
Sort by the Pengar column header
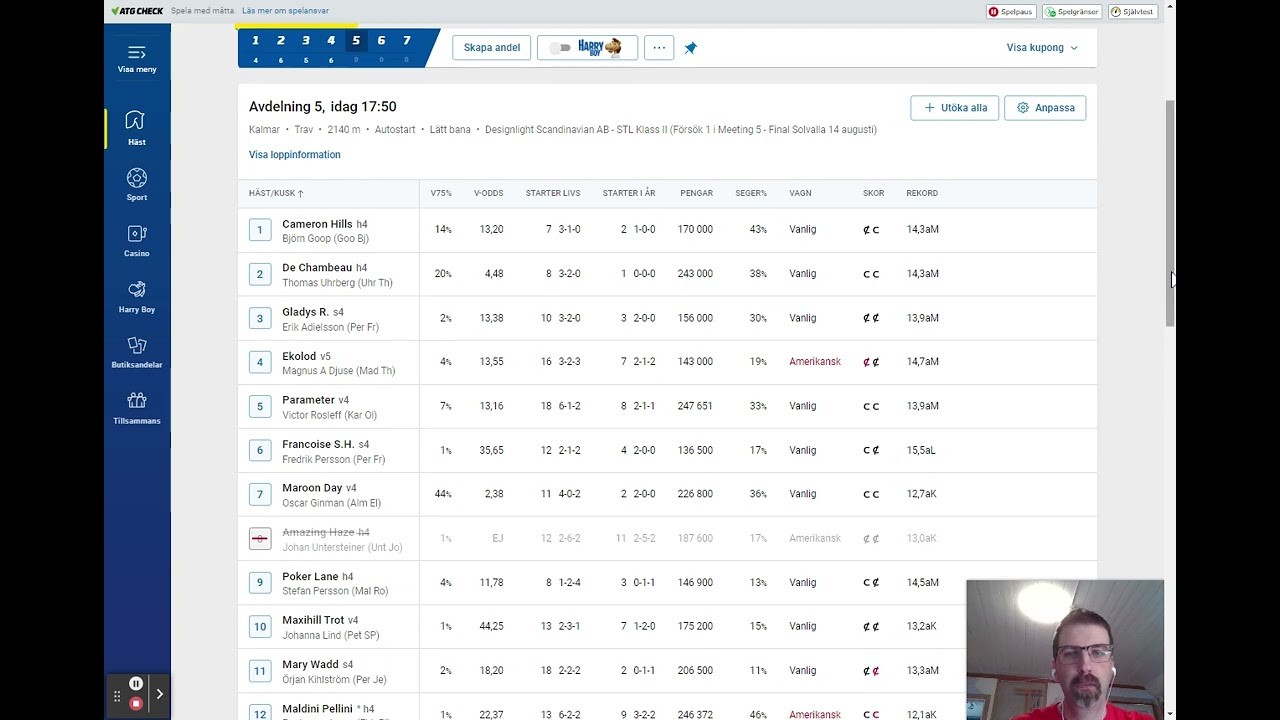click(696, 193)
